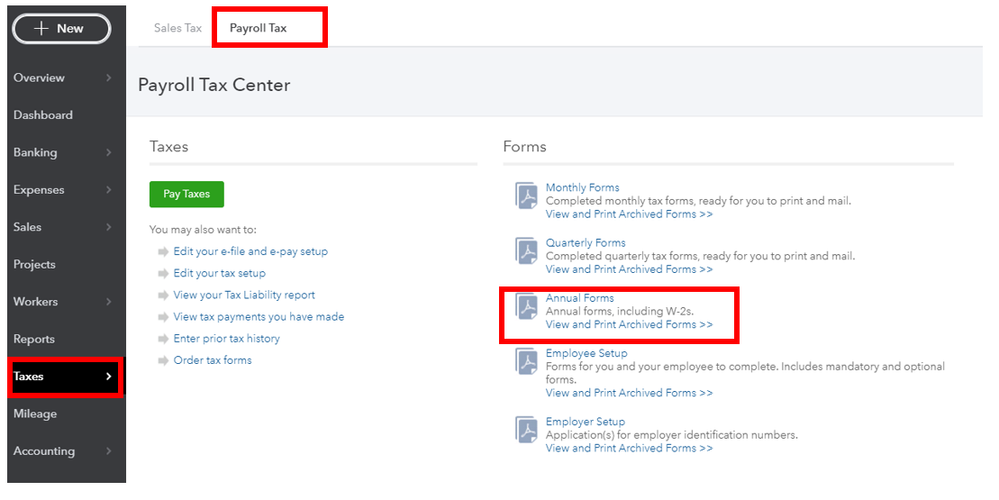
Task: Open the Order tax forms link
Action: click(x=212, y=361)
